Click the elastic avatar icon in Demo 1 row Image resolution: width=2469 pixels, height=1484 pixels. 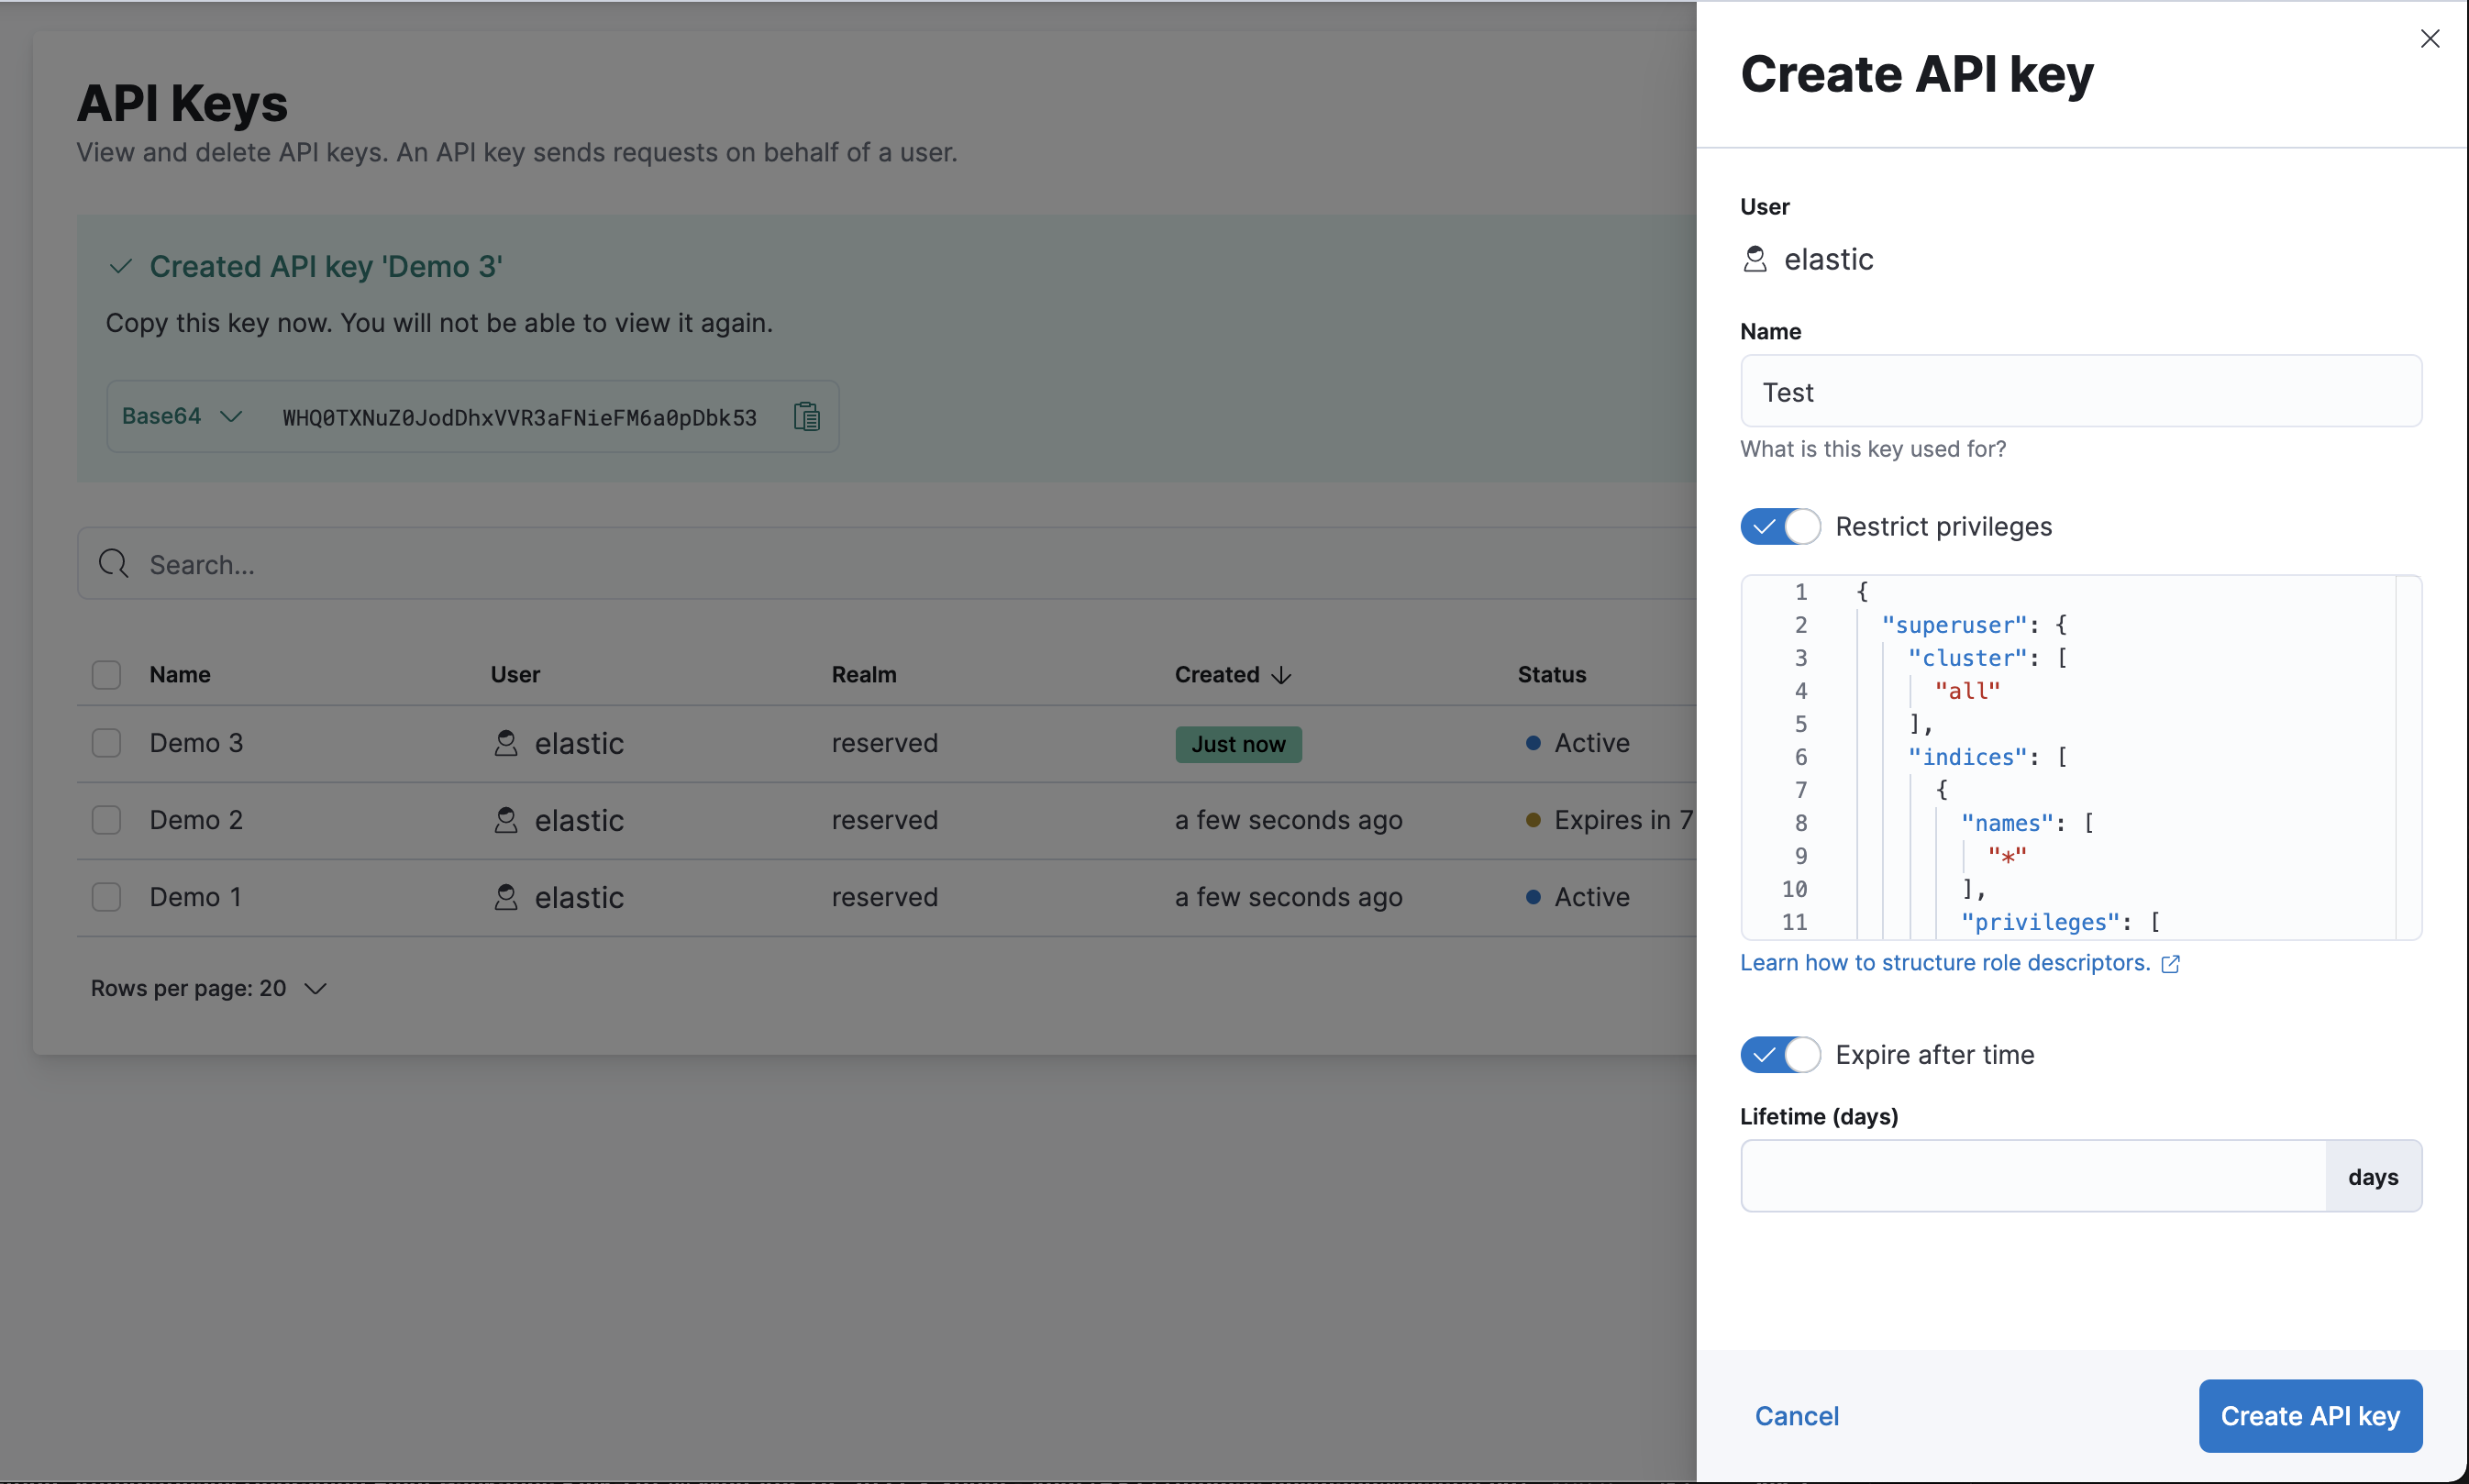(x=508, y=897)
